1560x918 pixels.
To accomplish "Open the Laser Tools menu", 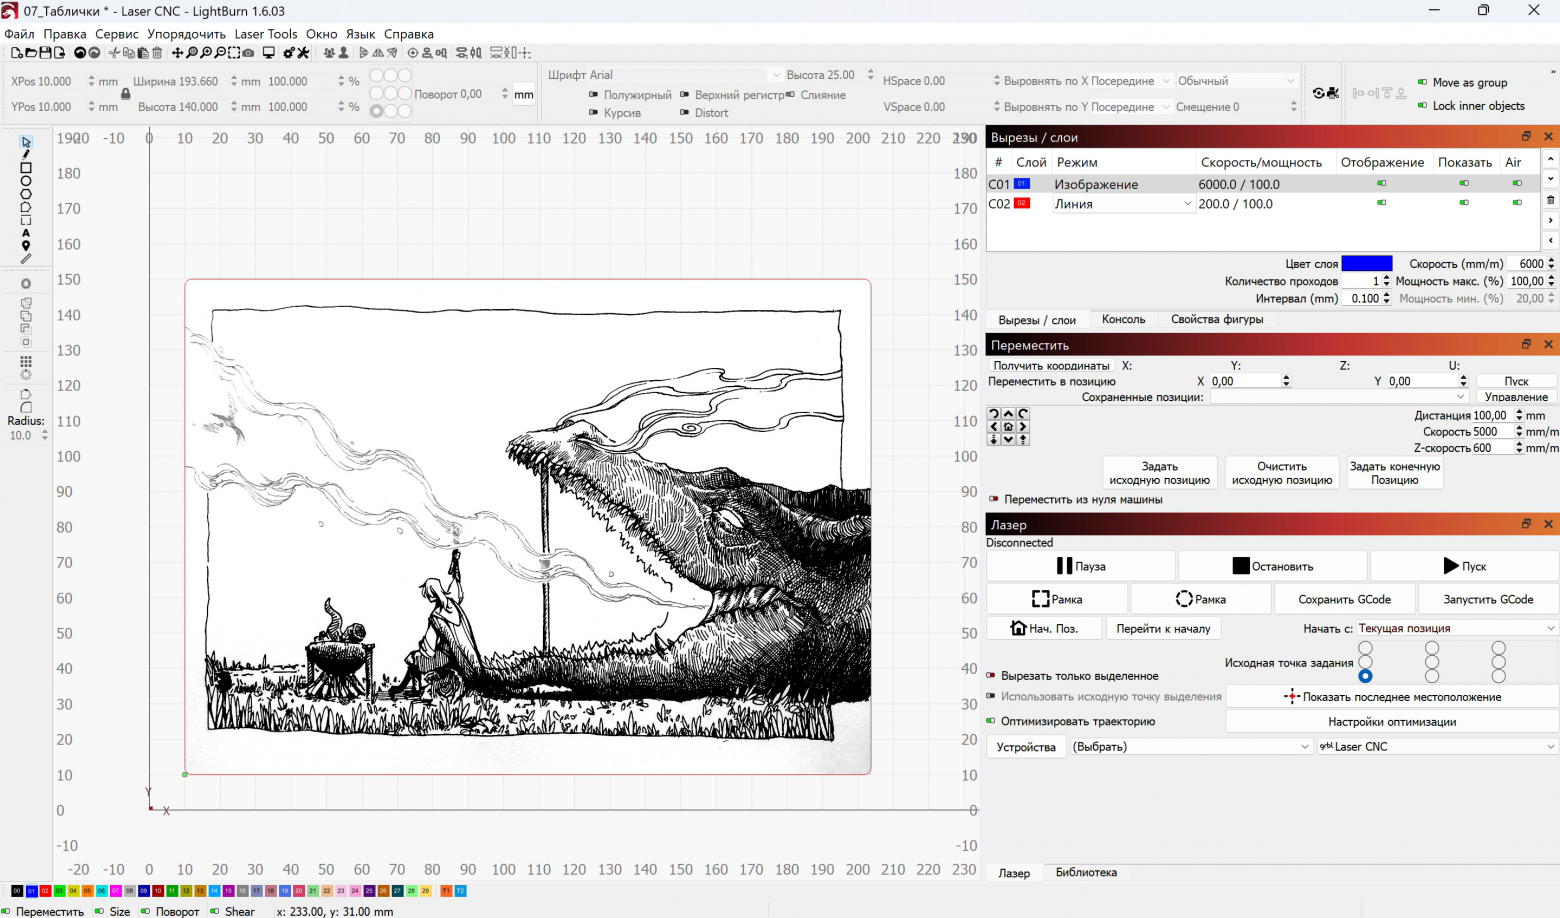I will [x=266, y=34].
